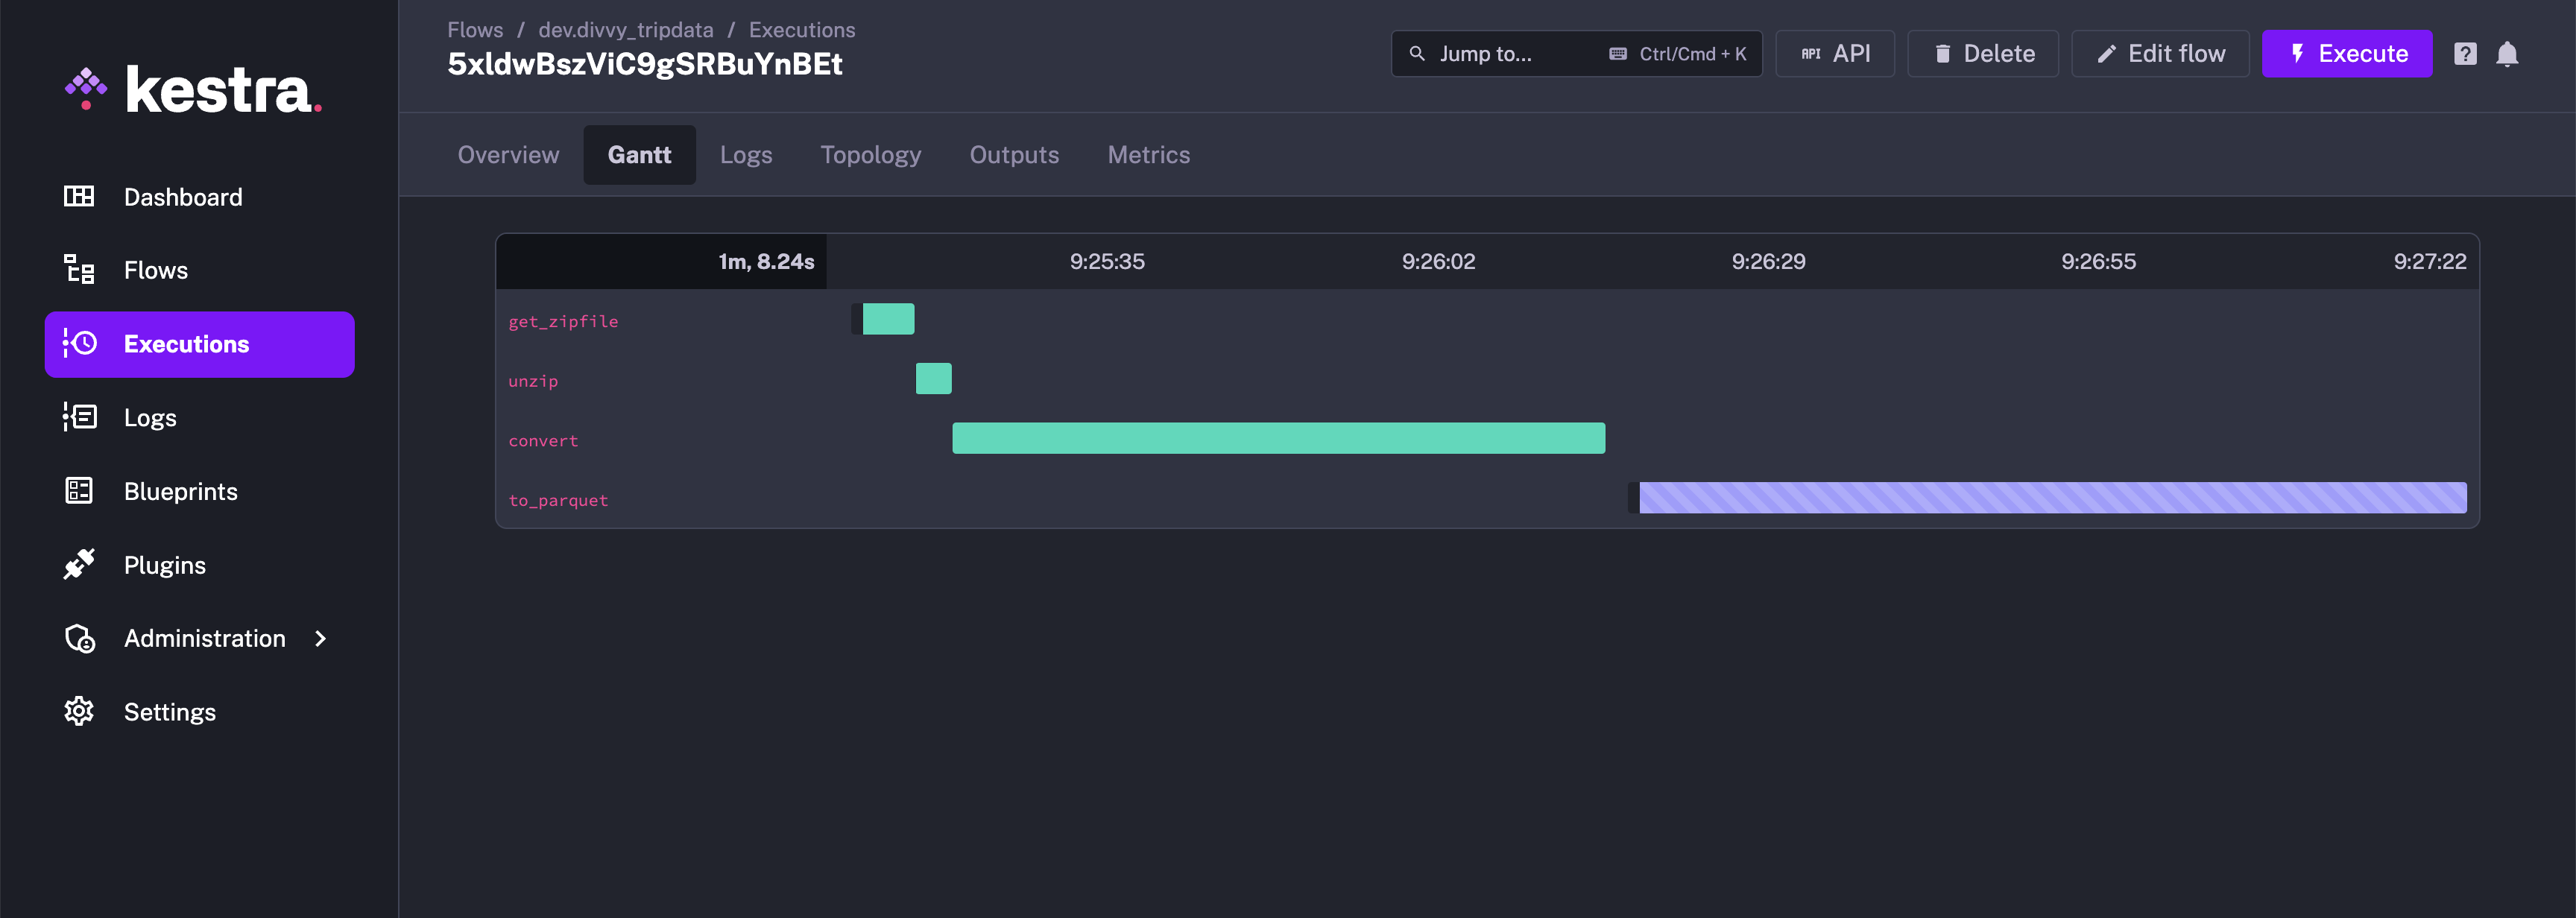
Task: Click the Dashboard grid icon in sidebar
Action: (79, 196)
